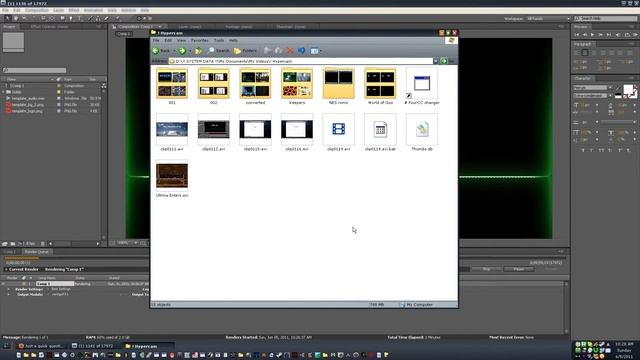Open the Back history dropdown arrow

coord(174,51)
